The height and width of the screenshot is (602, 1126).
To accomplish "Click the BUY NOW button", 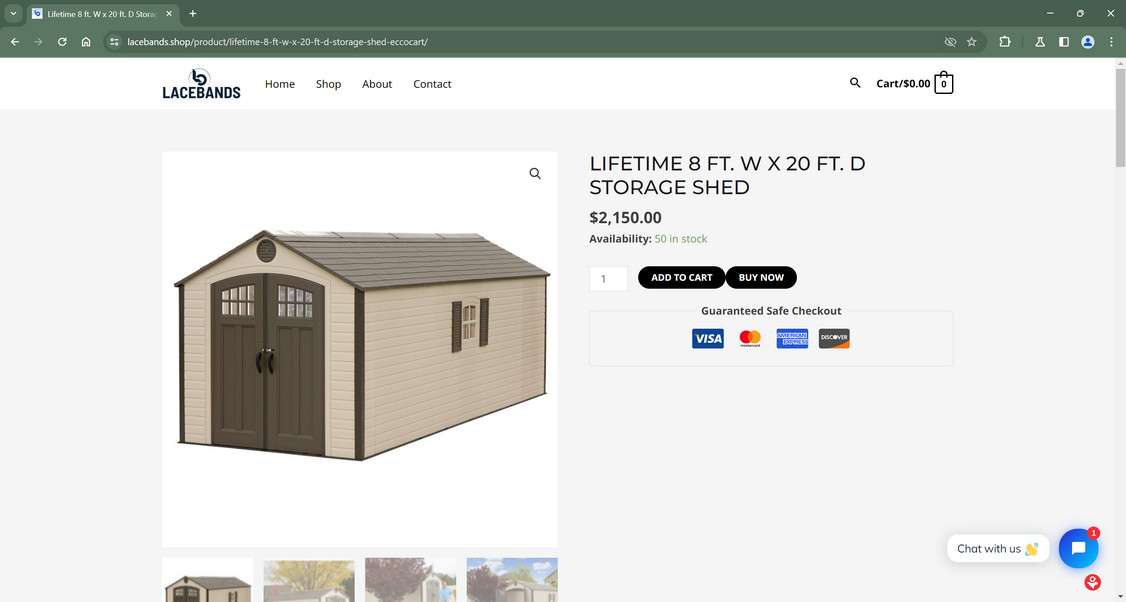I will pos(761,277).
